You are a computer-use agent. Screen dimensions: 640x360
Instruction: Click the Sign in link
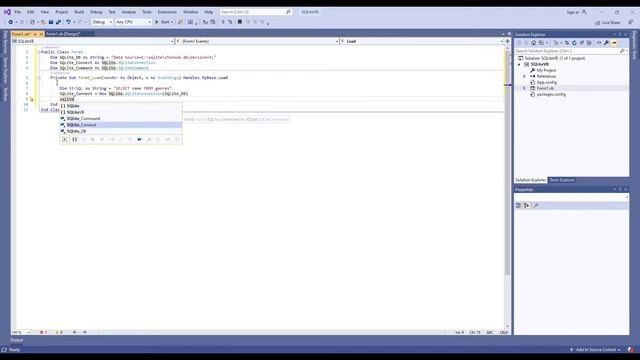572,12
